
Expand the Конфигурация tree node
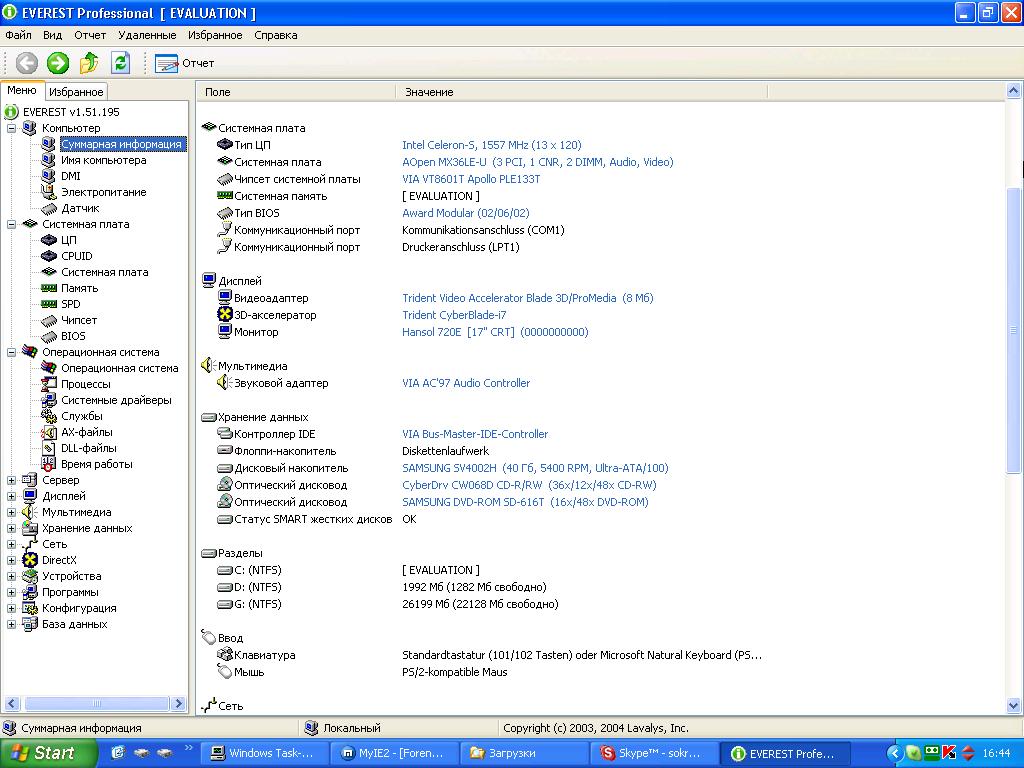click(11, 608)
